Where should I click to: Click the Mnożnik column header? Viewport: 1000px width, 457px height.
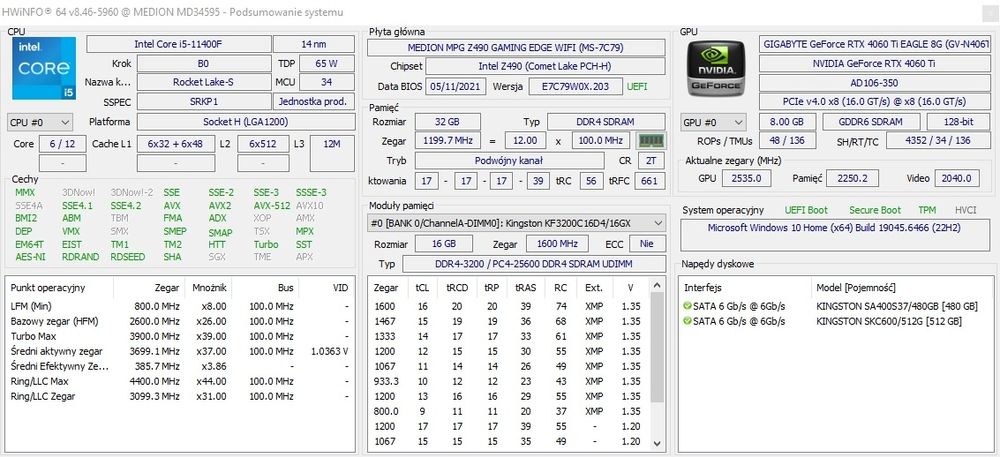209,288
